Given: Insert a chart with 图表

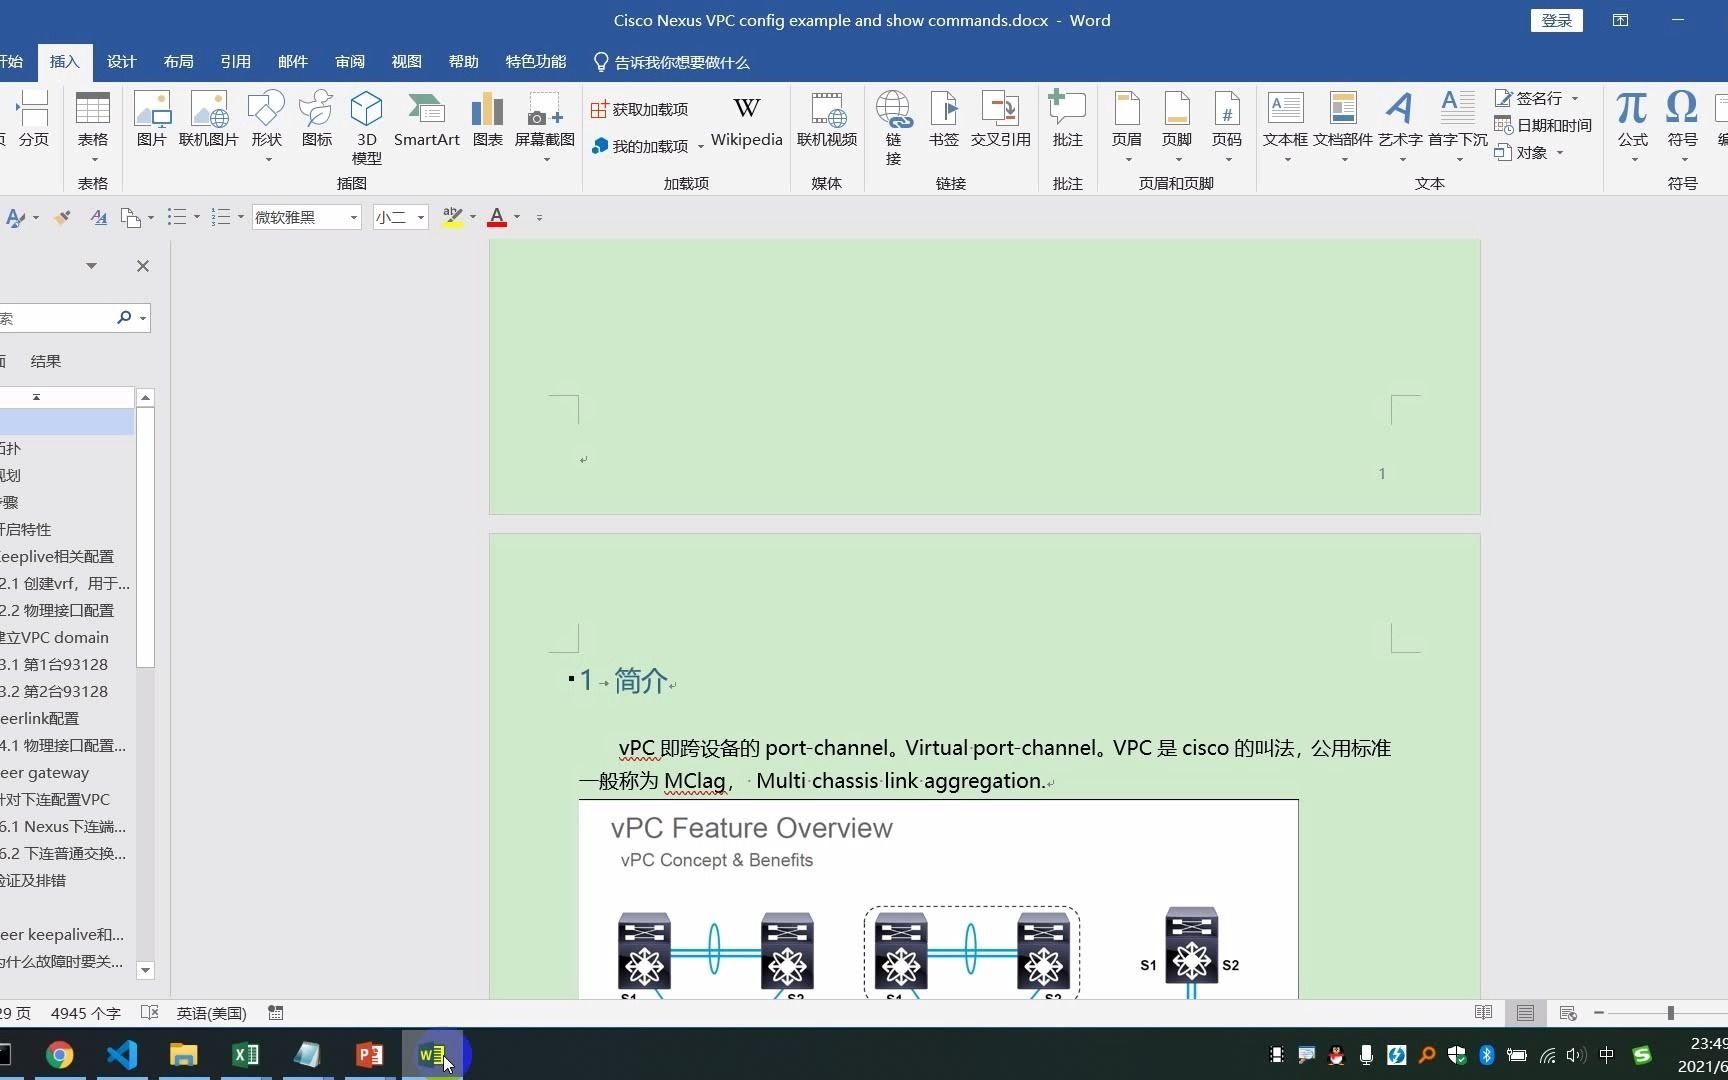Looking at the screenshot, I should (x=488, y=120).
